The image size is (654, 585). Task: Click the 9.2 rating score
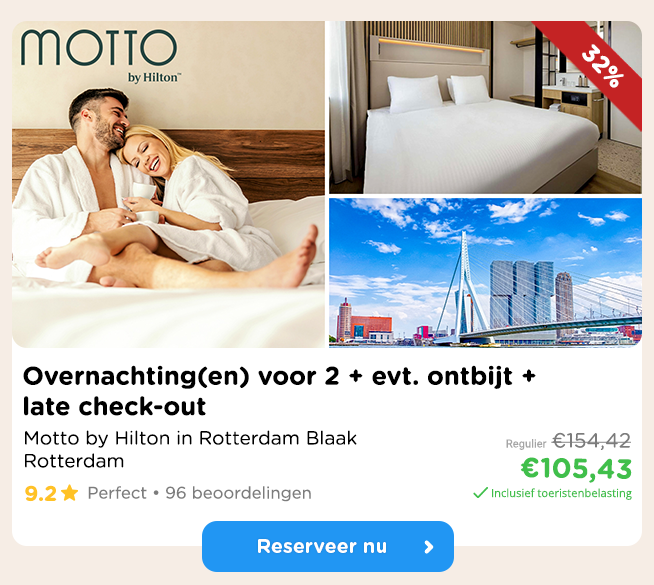tap(40, 494)
